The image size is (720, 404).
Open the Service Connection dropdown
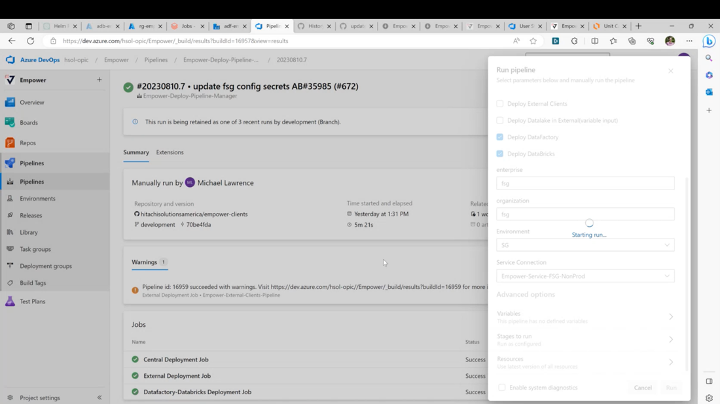click(585, 276)
